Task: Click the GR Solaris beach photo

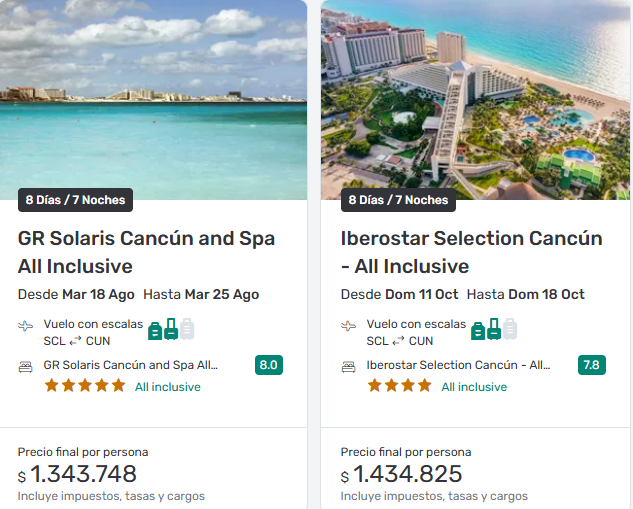Action: tap(153, 95)
